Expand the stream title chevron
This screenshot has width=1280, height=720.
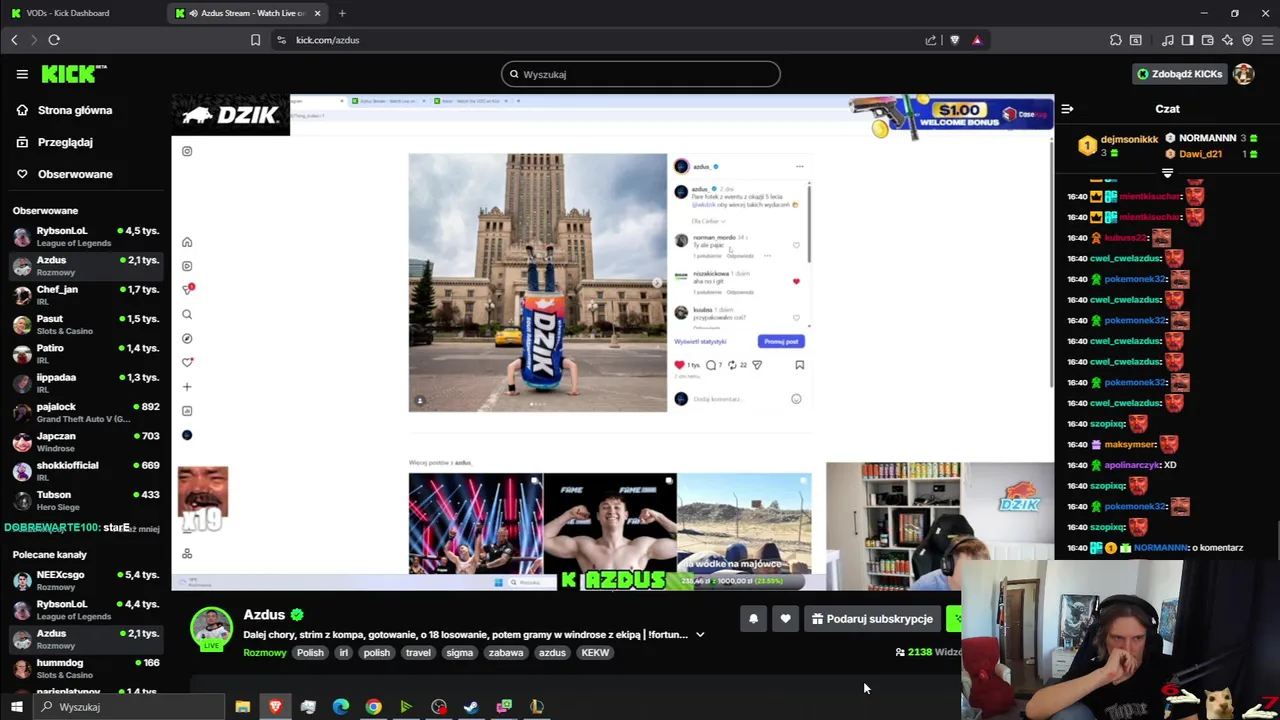pyautogui.click(x=700, y=635)
